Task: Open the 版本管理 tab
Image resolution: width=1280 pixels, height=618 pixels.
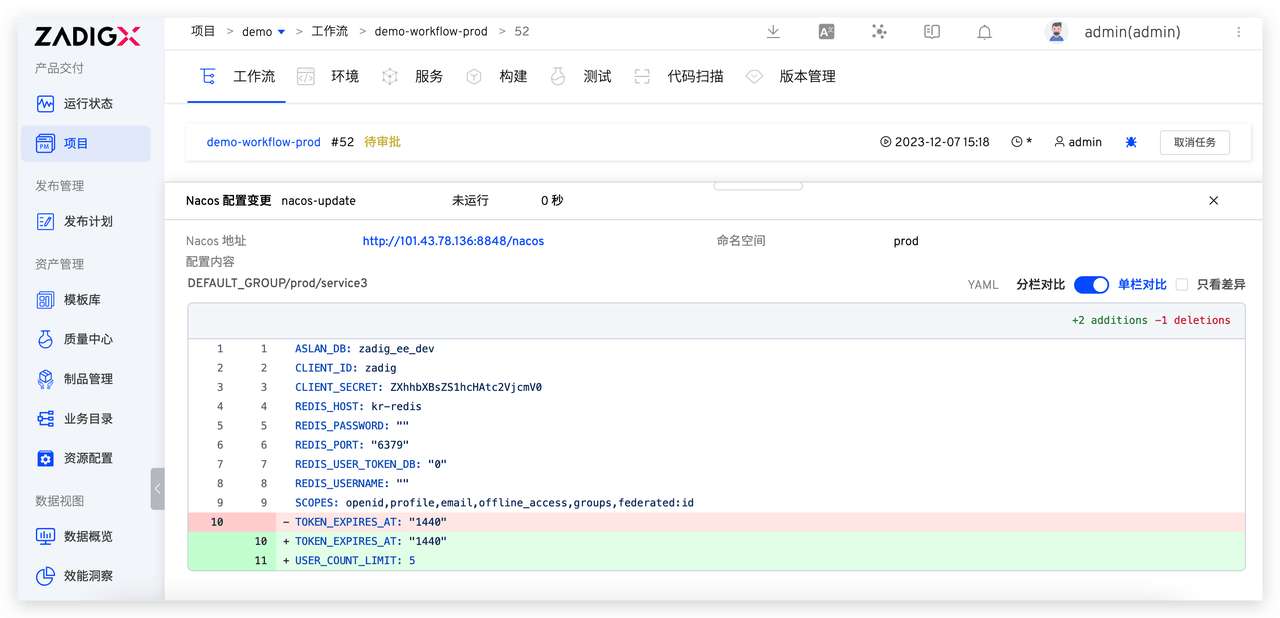Action: point(806,77)
